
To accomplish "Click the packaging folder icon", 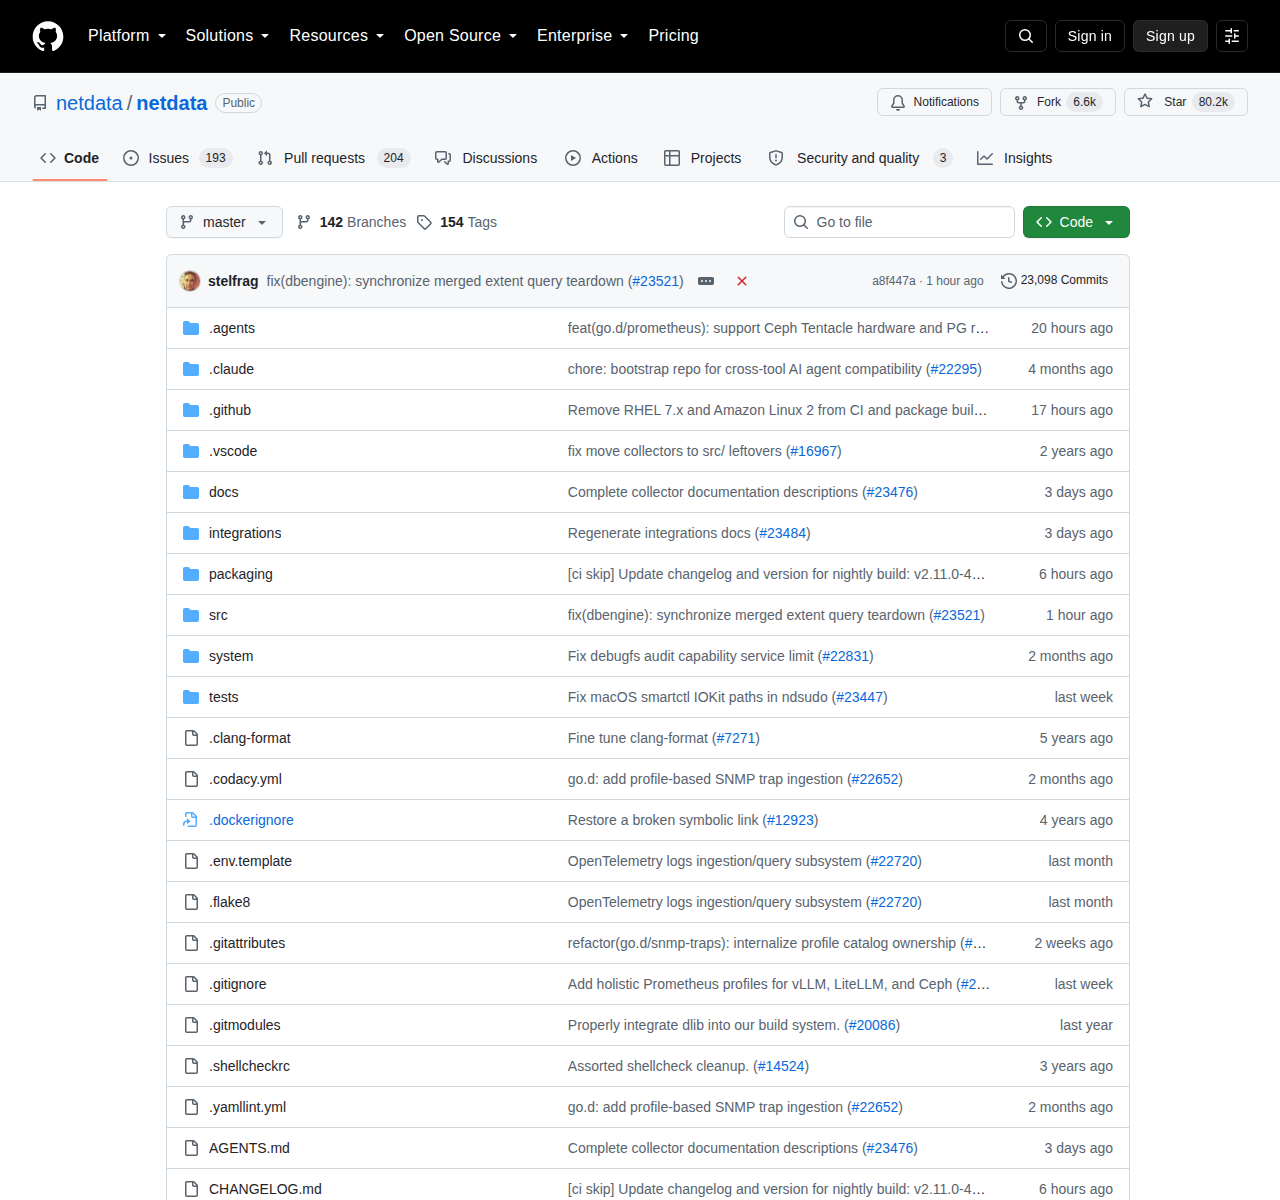I will tap(191, 574).
